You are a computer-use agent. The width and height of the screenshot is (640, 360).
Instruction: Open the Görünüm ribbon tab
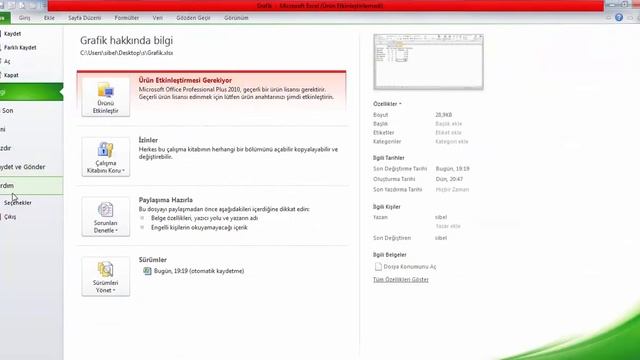click(236, 18)
